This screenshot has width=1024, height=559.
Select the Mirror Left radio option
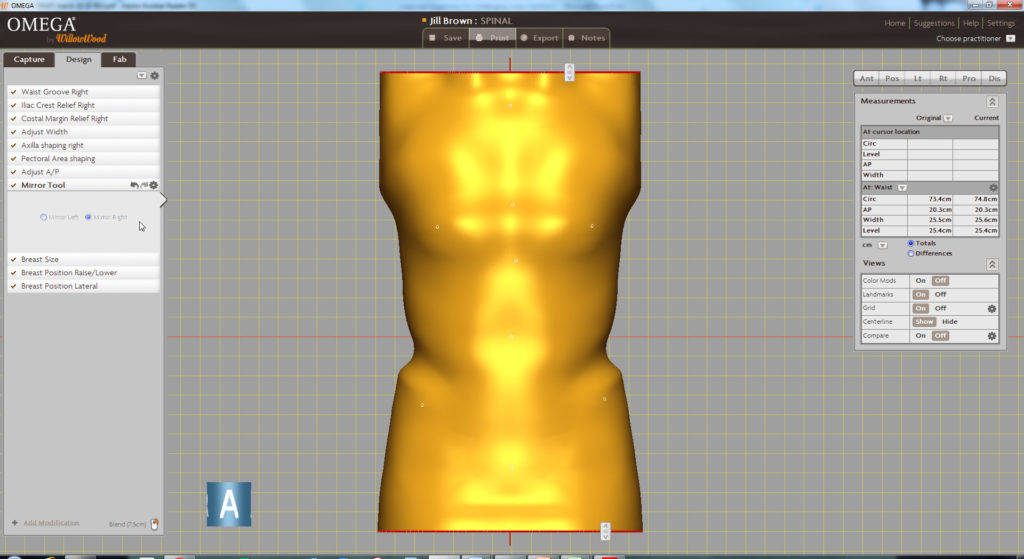click(x=43, y=217)
